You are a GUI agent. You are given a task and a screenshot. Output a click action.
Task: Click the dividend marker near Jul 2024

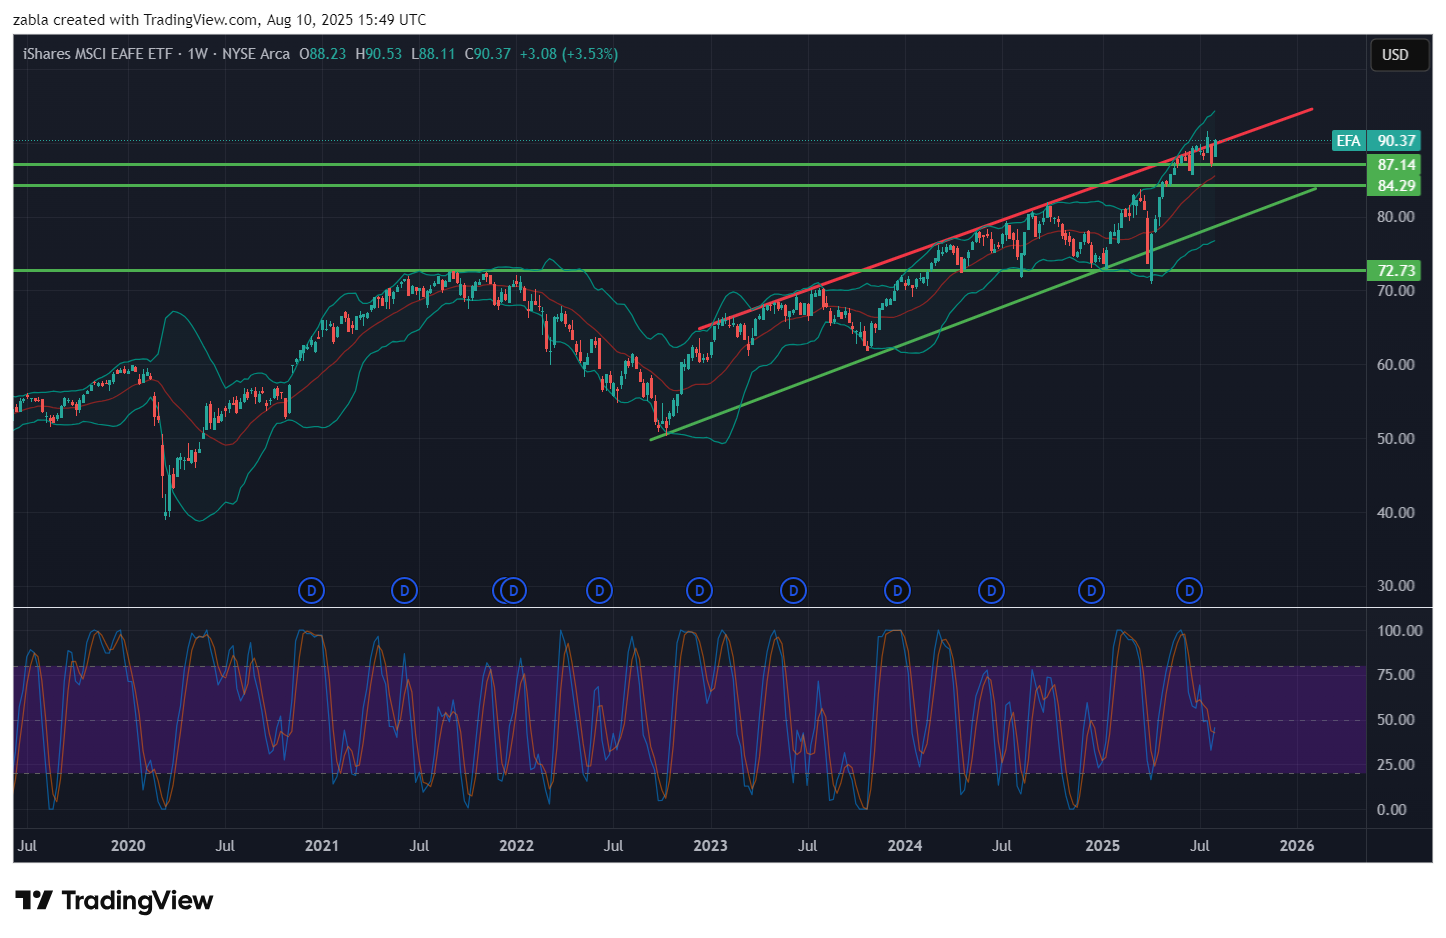[991, 591]
